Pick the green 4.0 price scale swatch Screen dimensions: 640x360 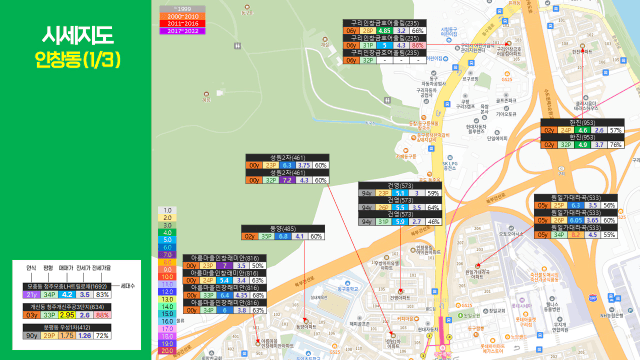pos(167,232)
